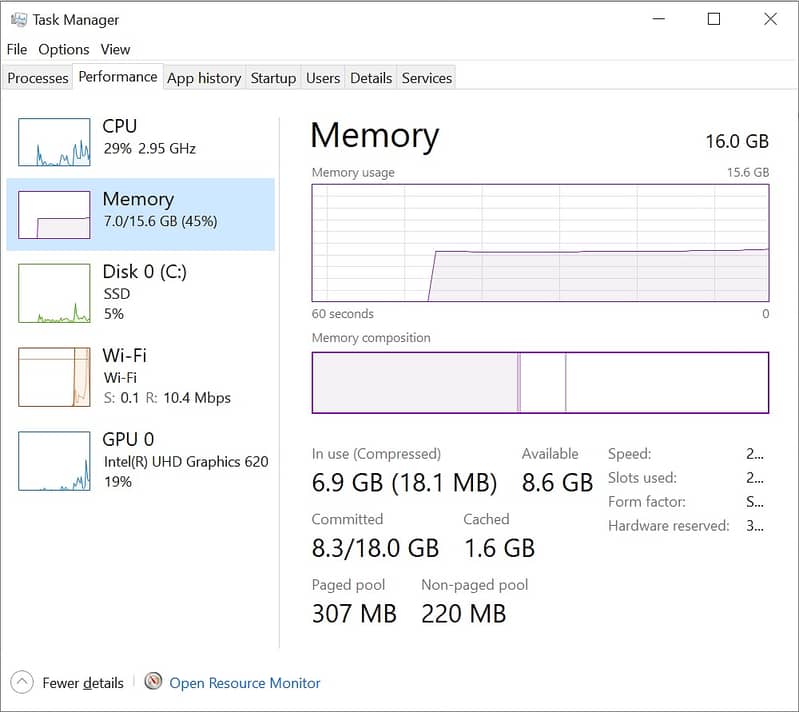Open the Wi-Fi performance graph thumbnail

(54, 377)
